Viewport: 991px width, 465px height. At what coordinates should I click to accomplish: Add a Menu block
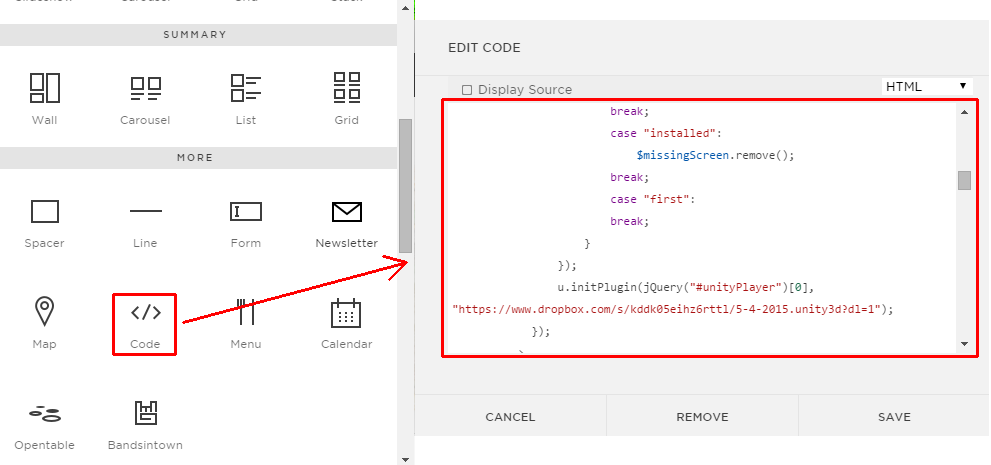pyautogui.click(x=246, y=311)
